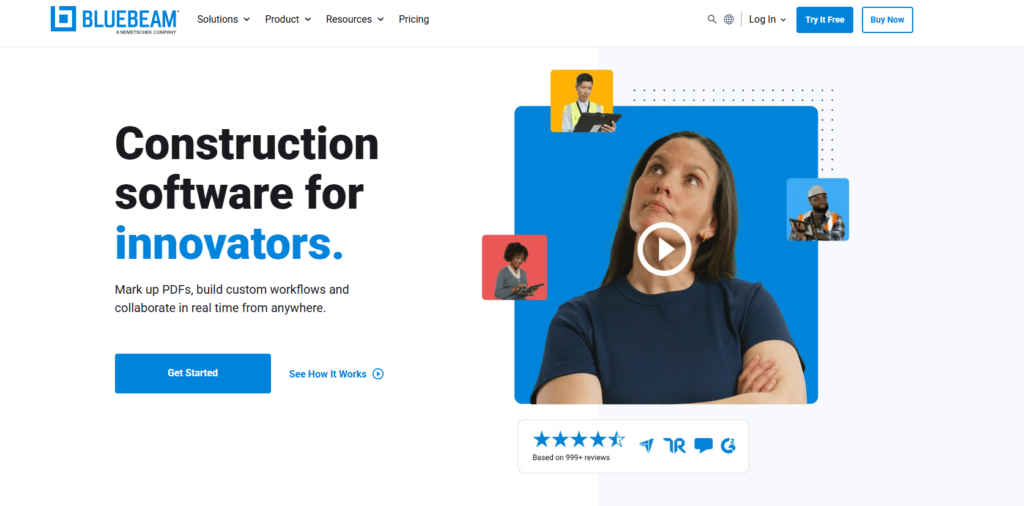The width and height of the screenshot is (1024, 506).
Task: Expand the Solutions dropdown menu
Action: pyautogui.click(x=223, y=20)
